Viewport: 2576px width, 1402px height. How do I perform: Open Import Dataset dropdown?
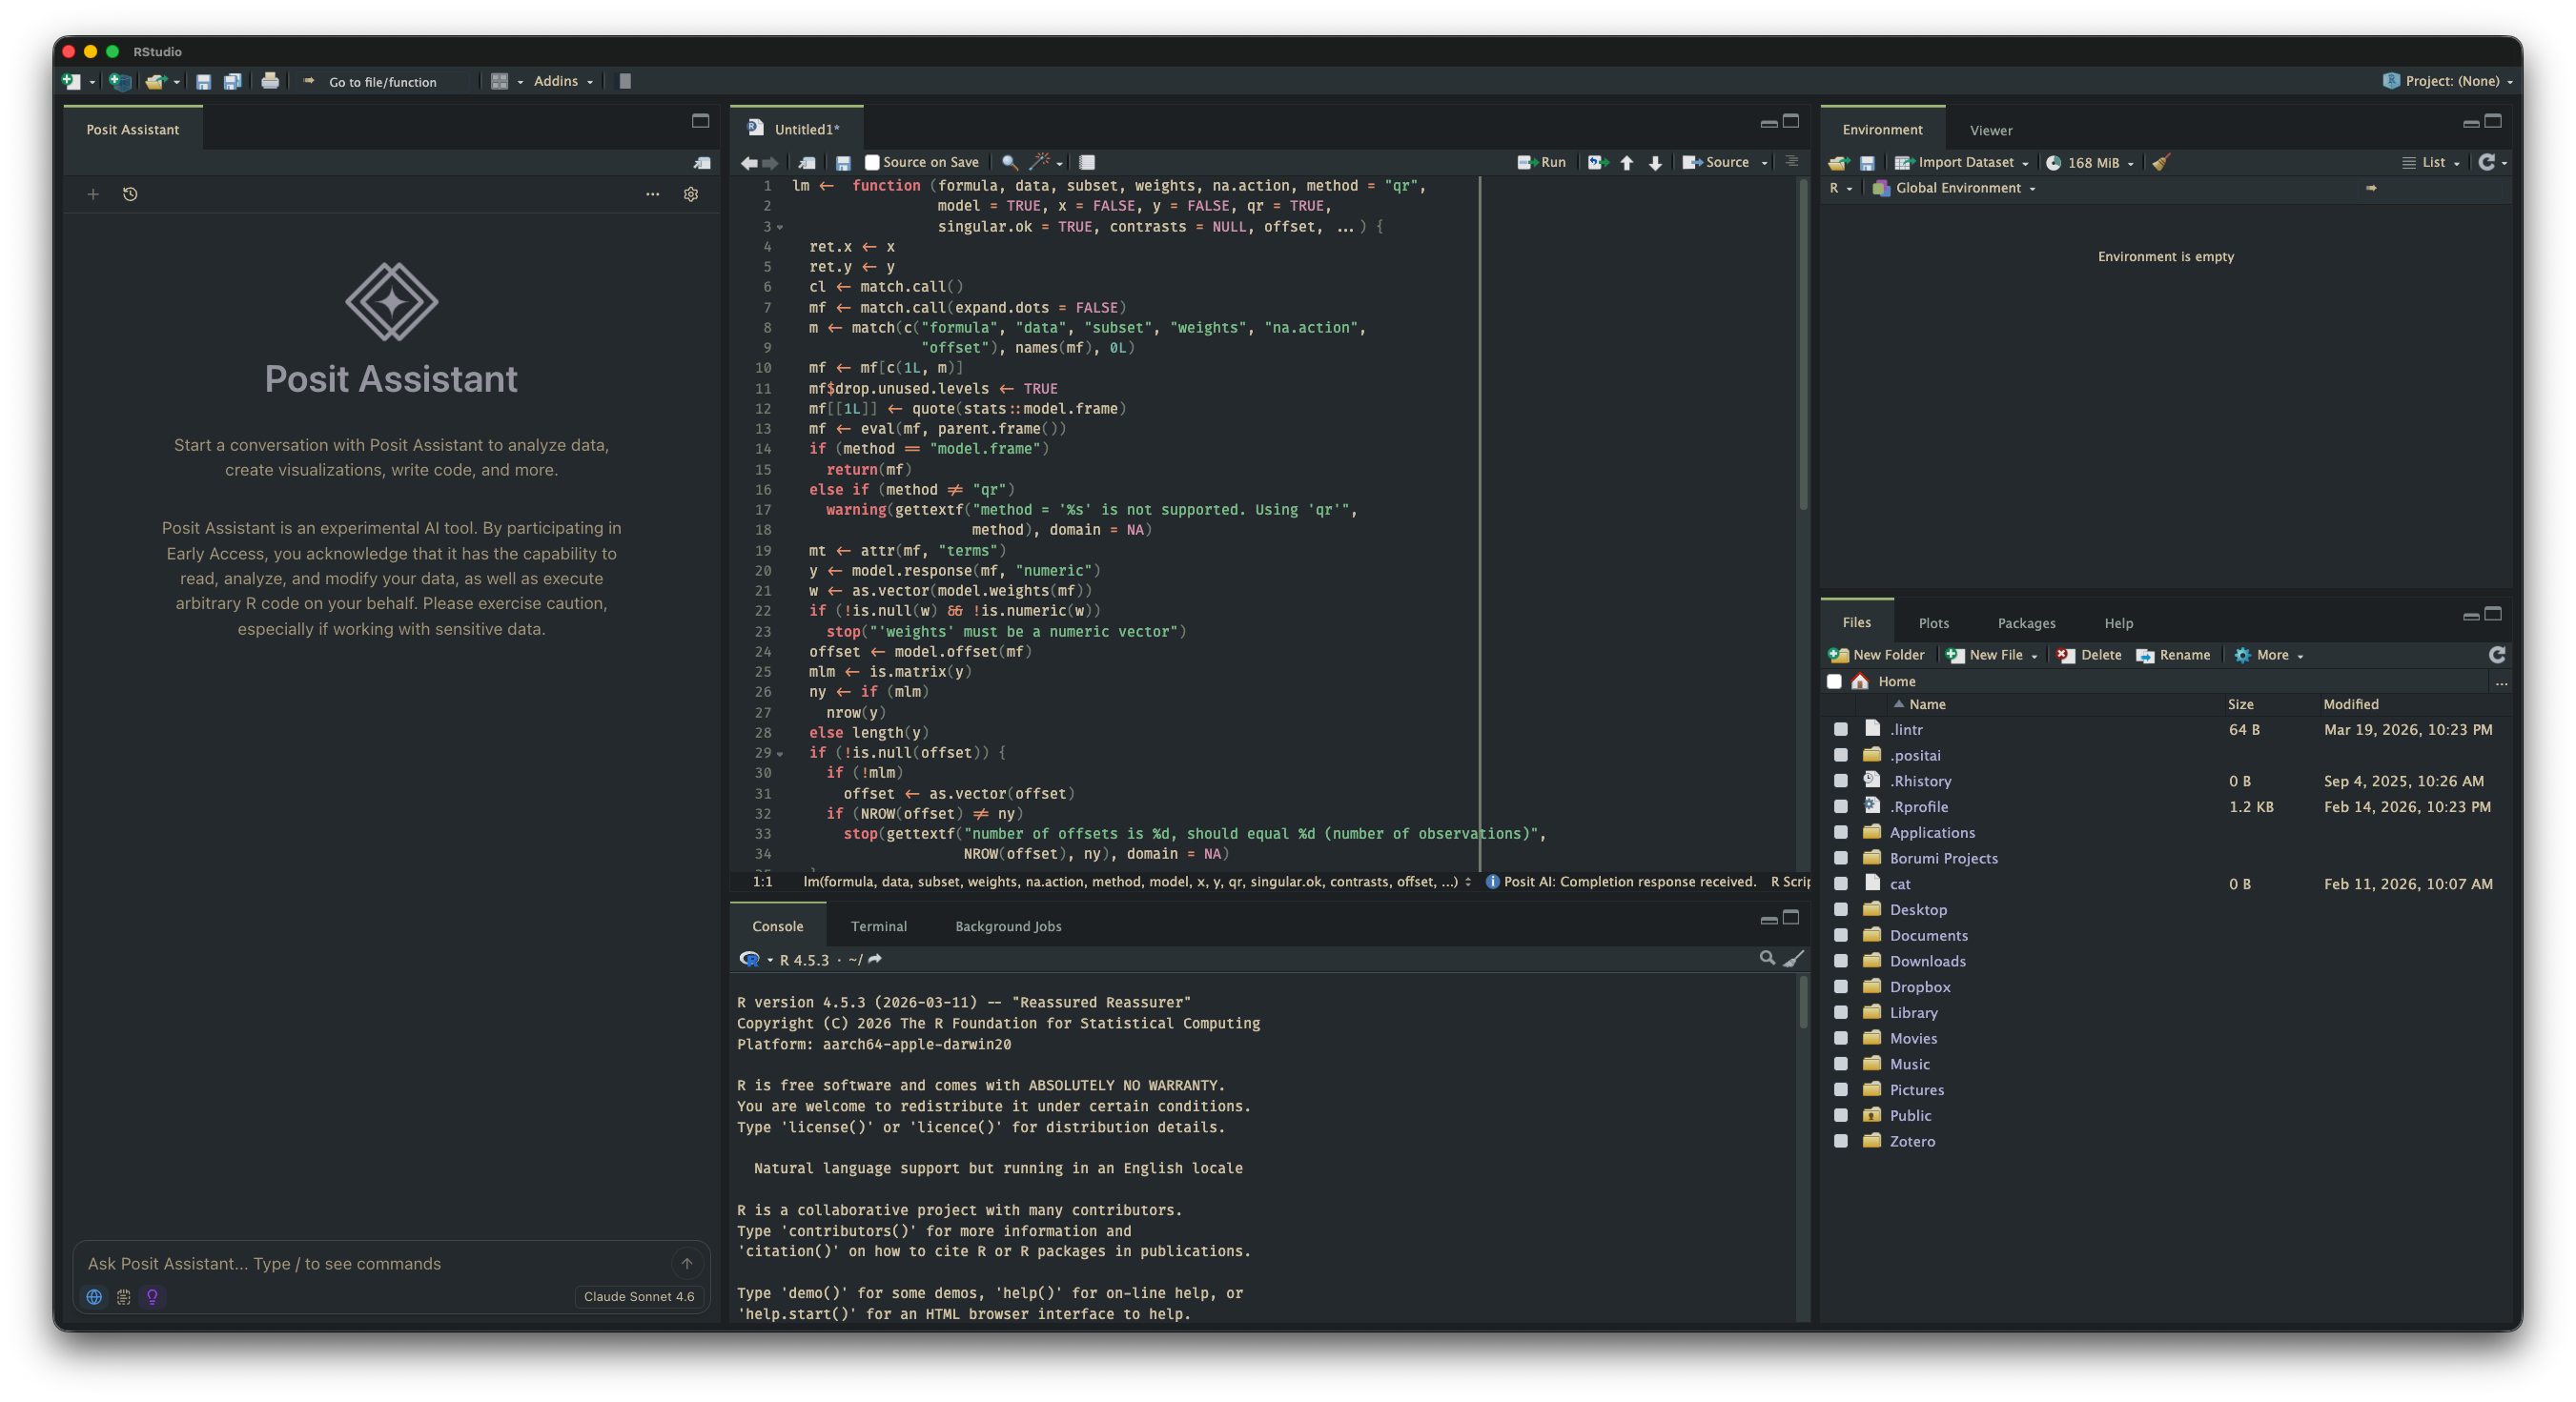tap(1961, 162)
